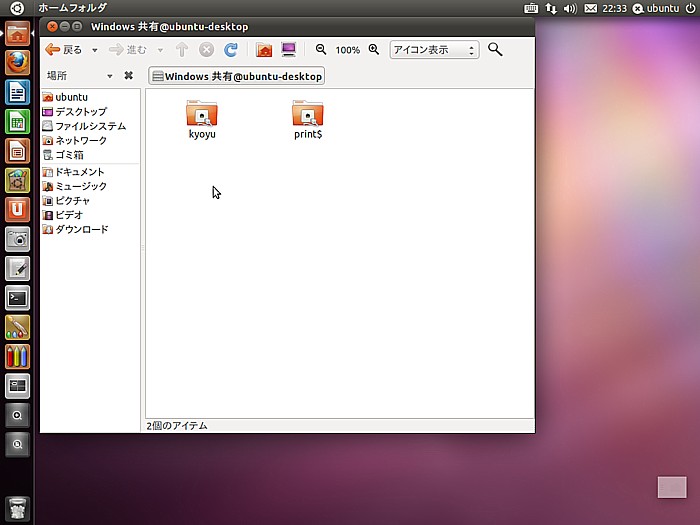Image resolution: width=700 pixels, height=525 pixels.
Task: Open Ubuntu One in the launcher
Action: 17,209
